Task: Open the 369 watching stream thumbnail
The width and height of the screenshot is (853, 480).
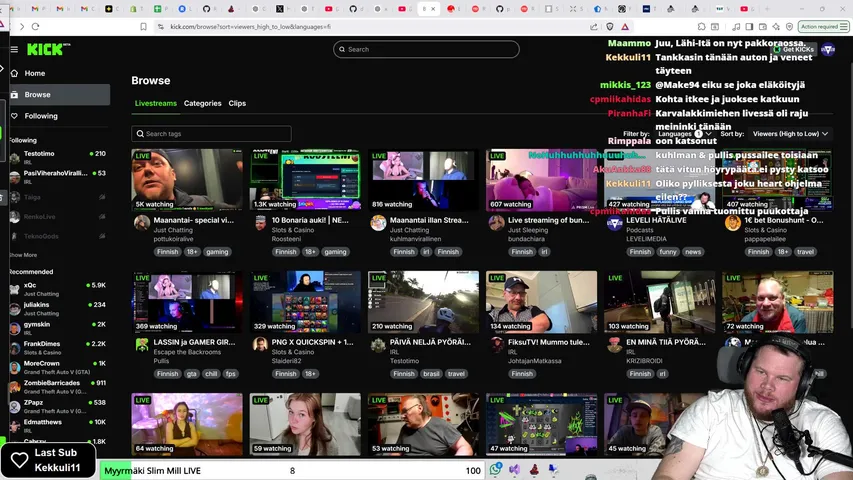Action: click(187, 302)
